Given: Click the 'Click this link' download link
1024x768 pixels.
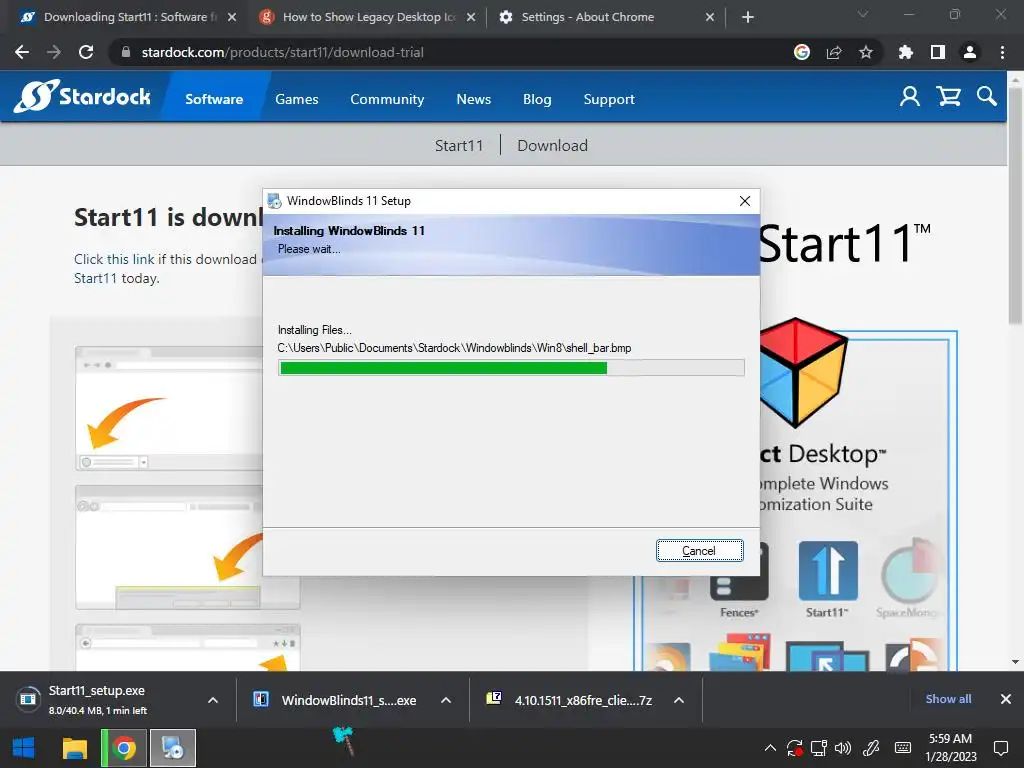Looking at the screenshot, I should tap(114, 259).
